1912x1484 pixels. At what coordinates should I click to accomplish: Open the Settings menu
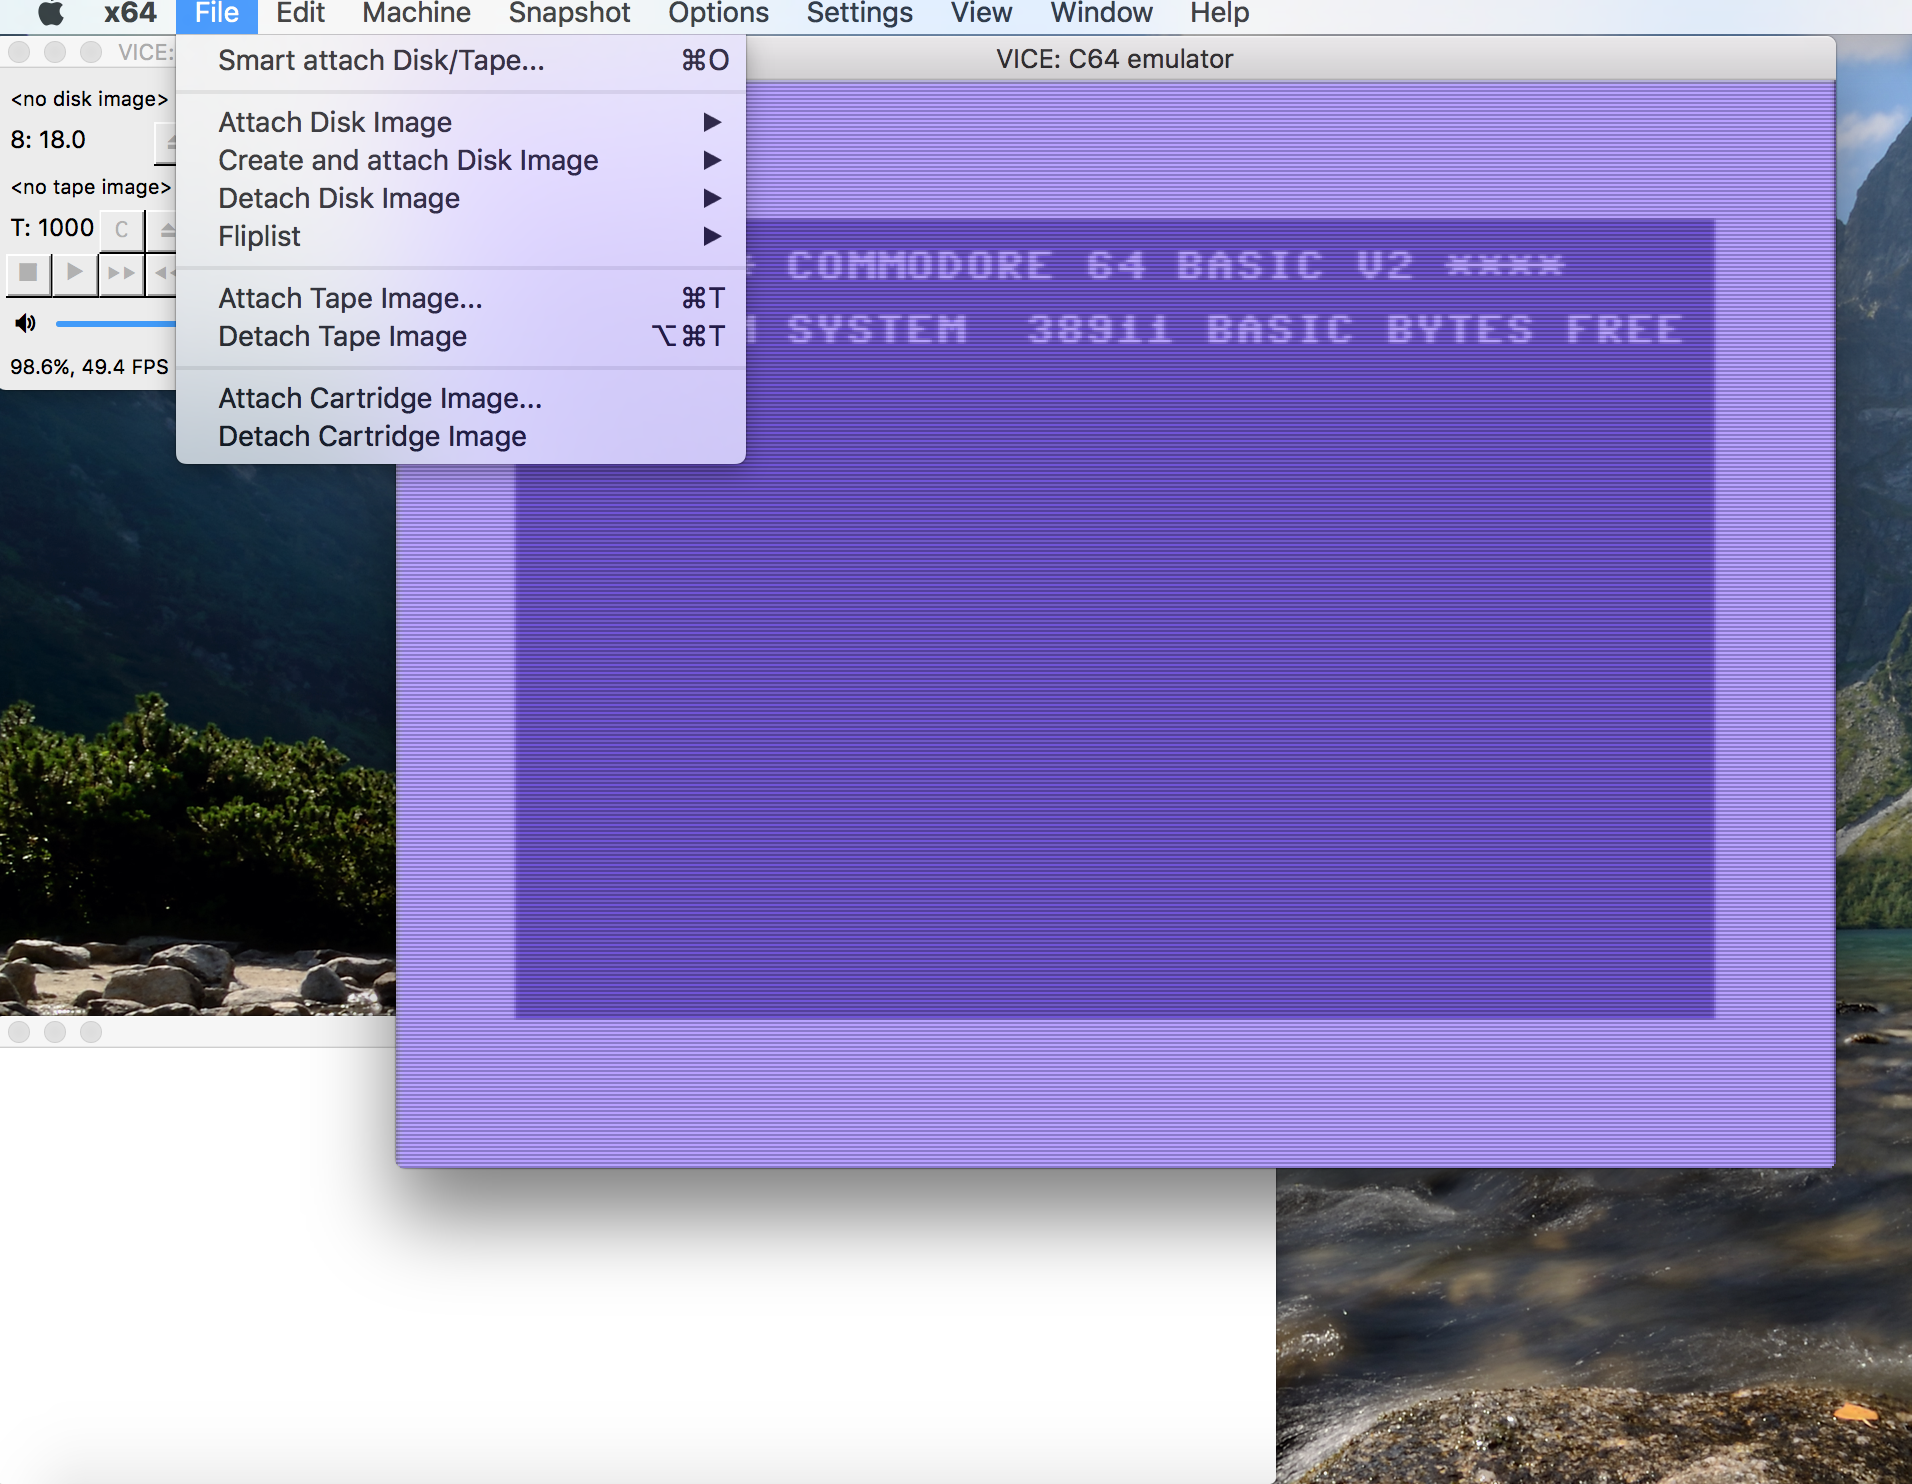coord(859,13)
